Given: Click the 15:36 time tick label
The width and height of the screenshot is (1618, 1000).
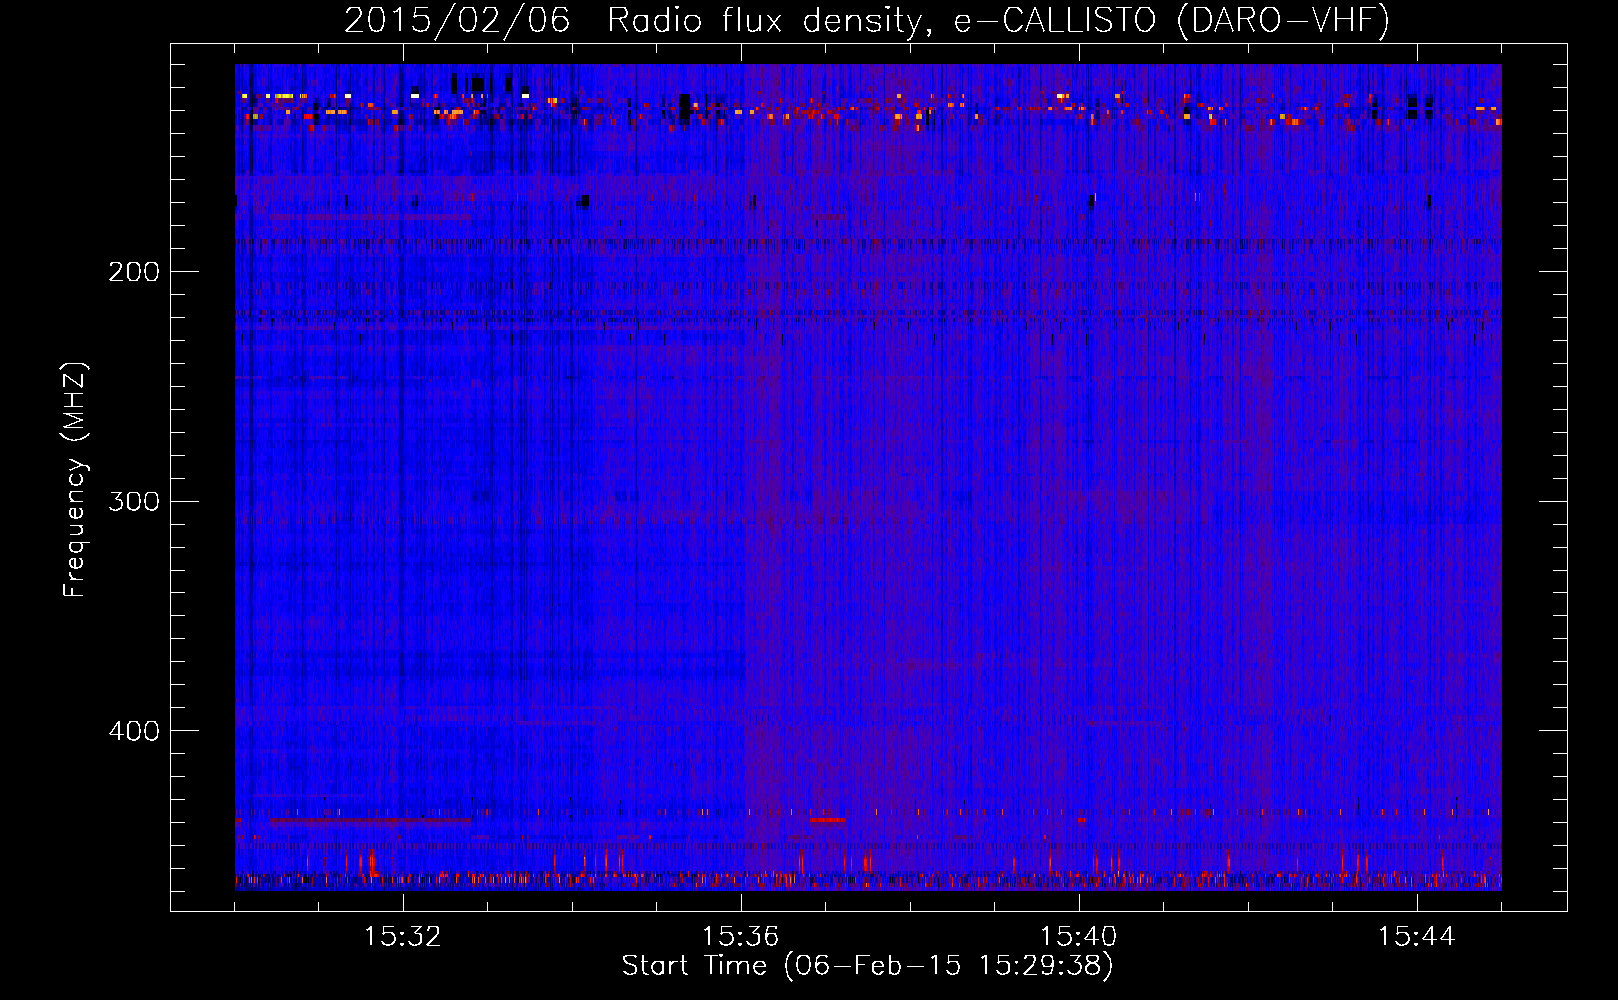Looking at the screenshot, I should coord(741,937).
